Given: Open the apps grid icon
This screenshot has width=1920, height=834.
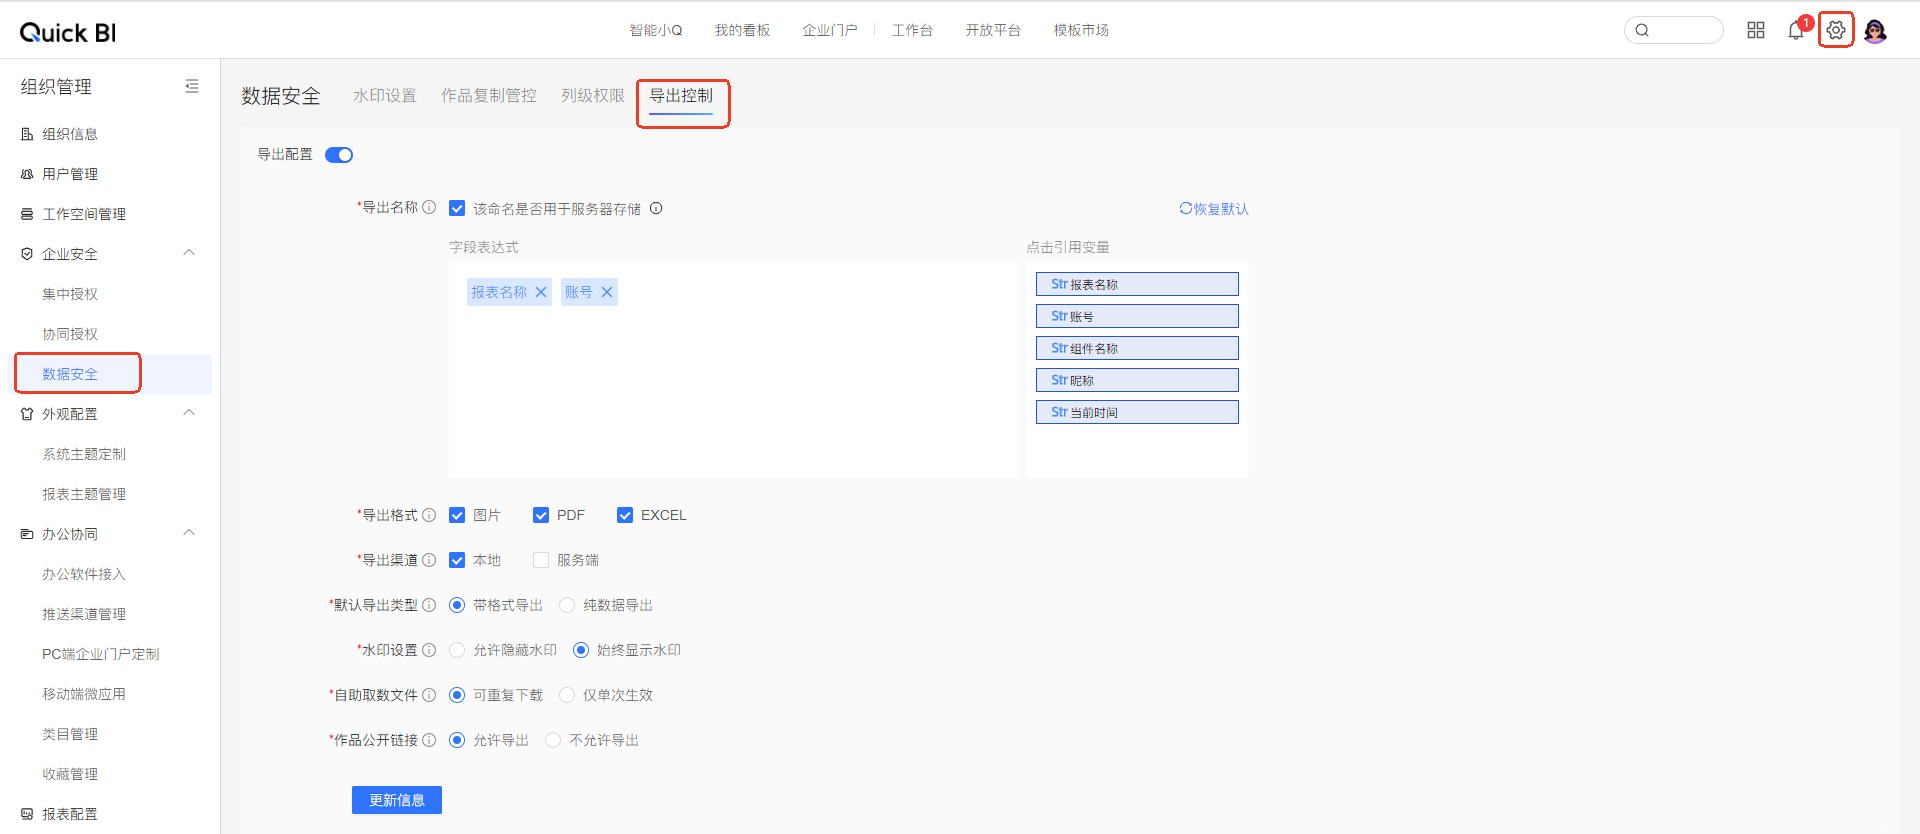Looking at the screenshot, I should point(1756,30).
